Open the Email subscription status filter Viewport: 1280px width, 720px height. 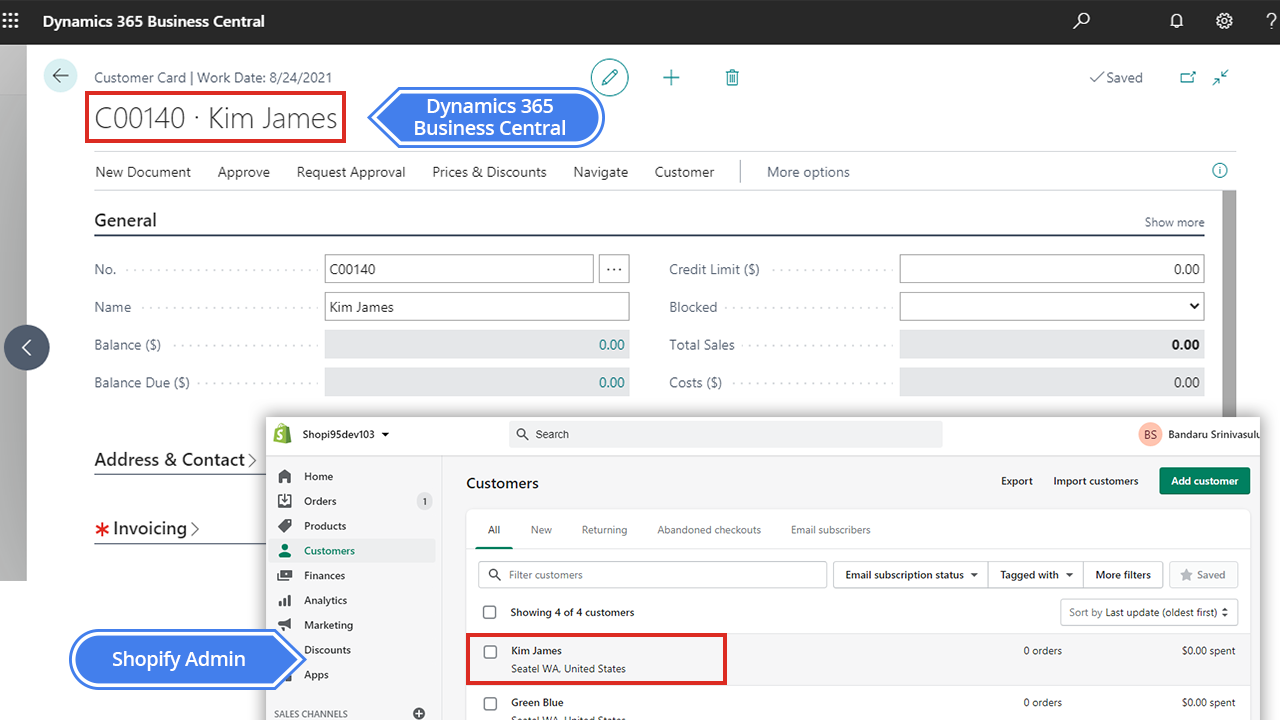pyautogui.click(x=909, y=574)
